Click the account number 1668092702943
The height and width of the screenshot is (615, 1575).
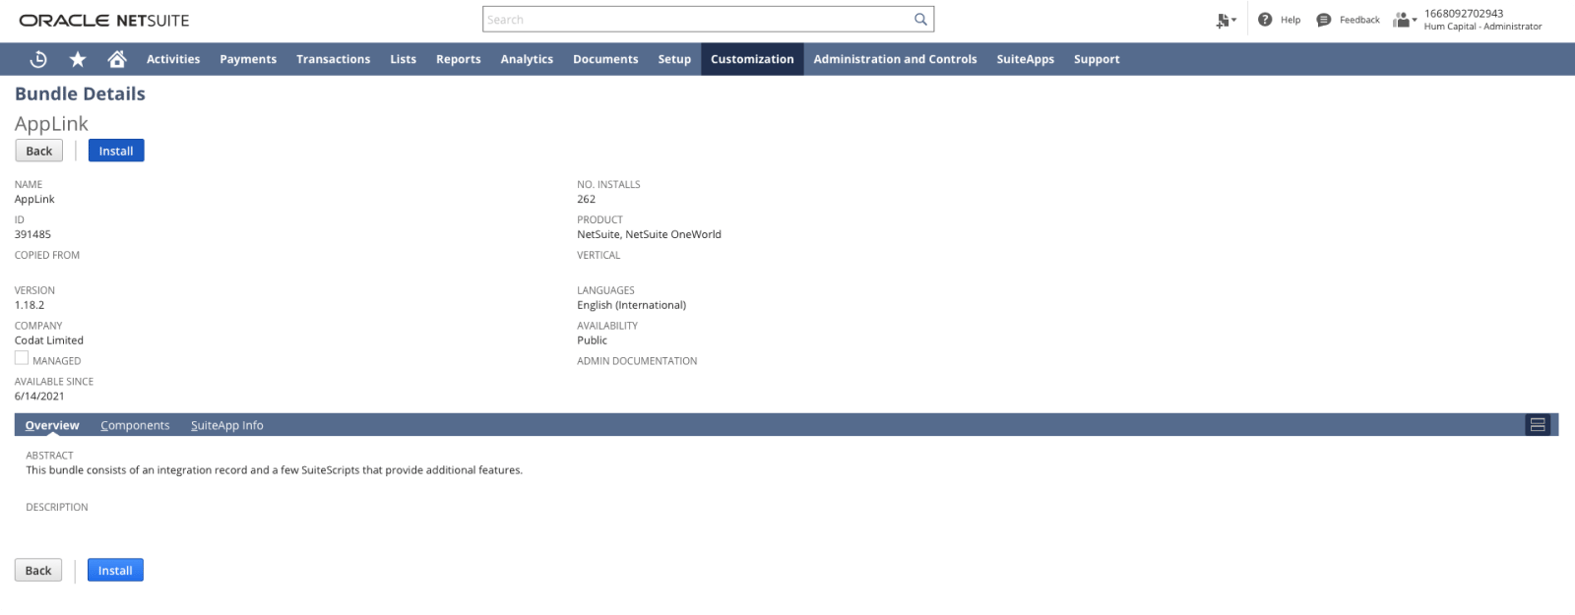pyautogui.click(x=1463, y=13)
